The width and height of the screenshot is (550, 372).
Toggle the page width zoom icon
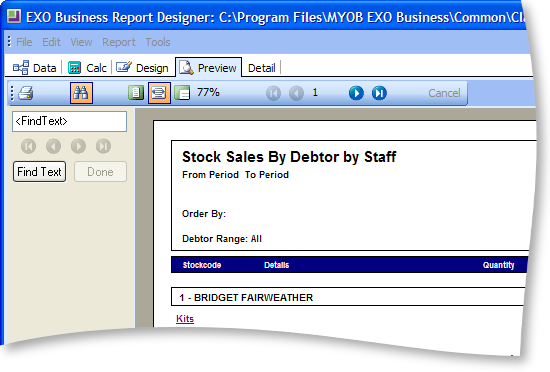point(159,93)
